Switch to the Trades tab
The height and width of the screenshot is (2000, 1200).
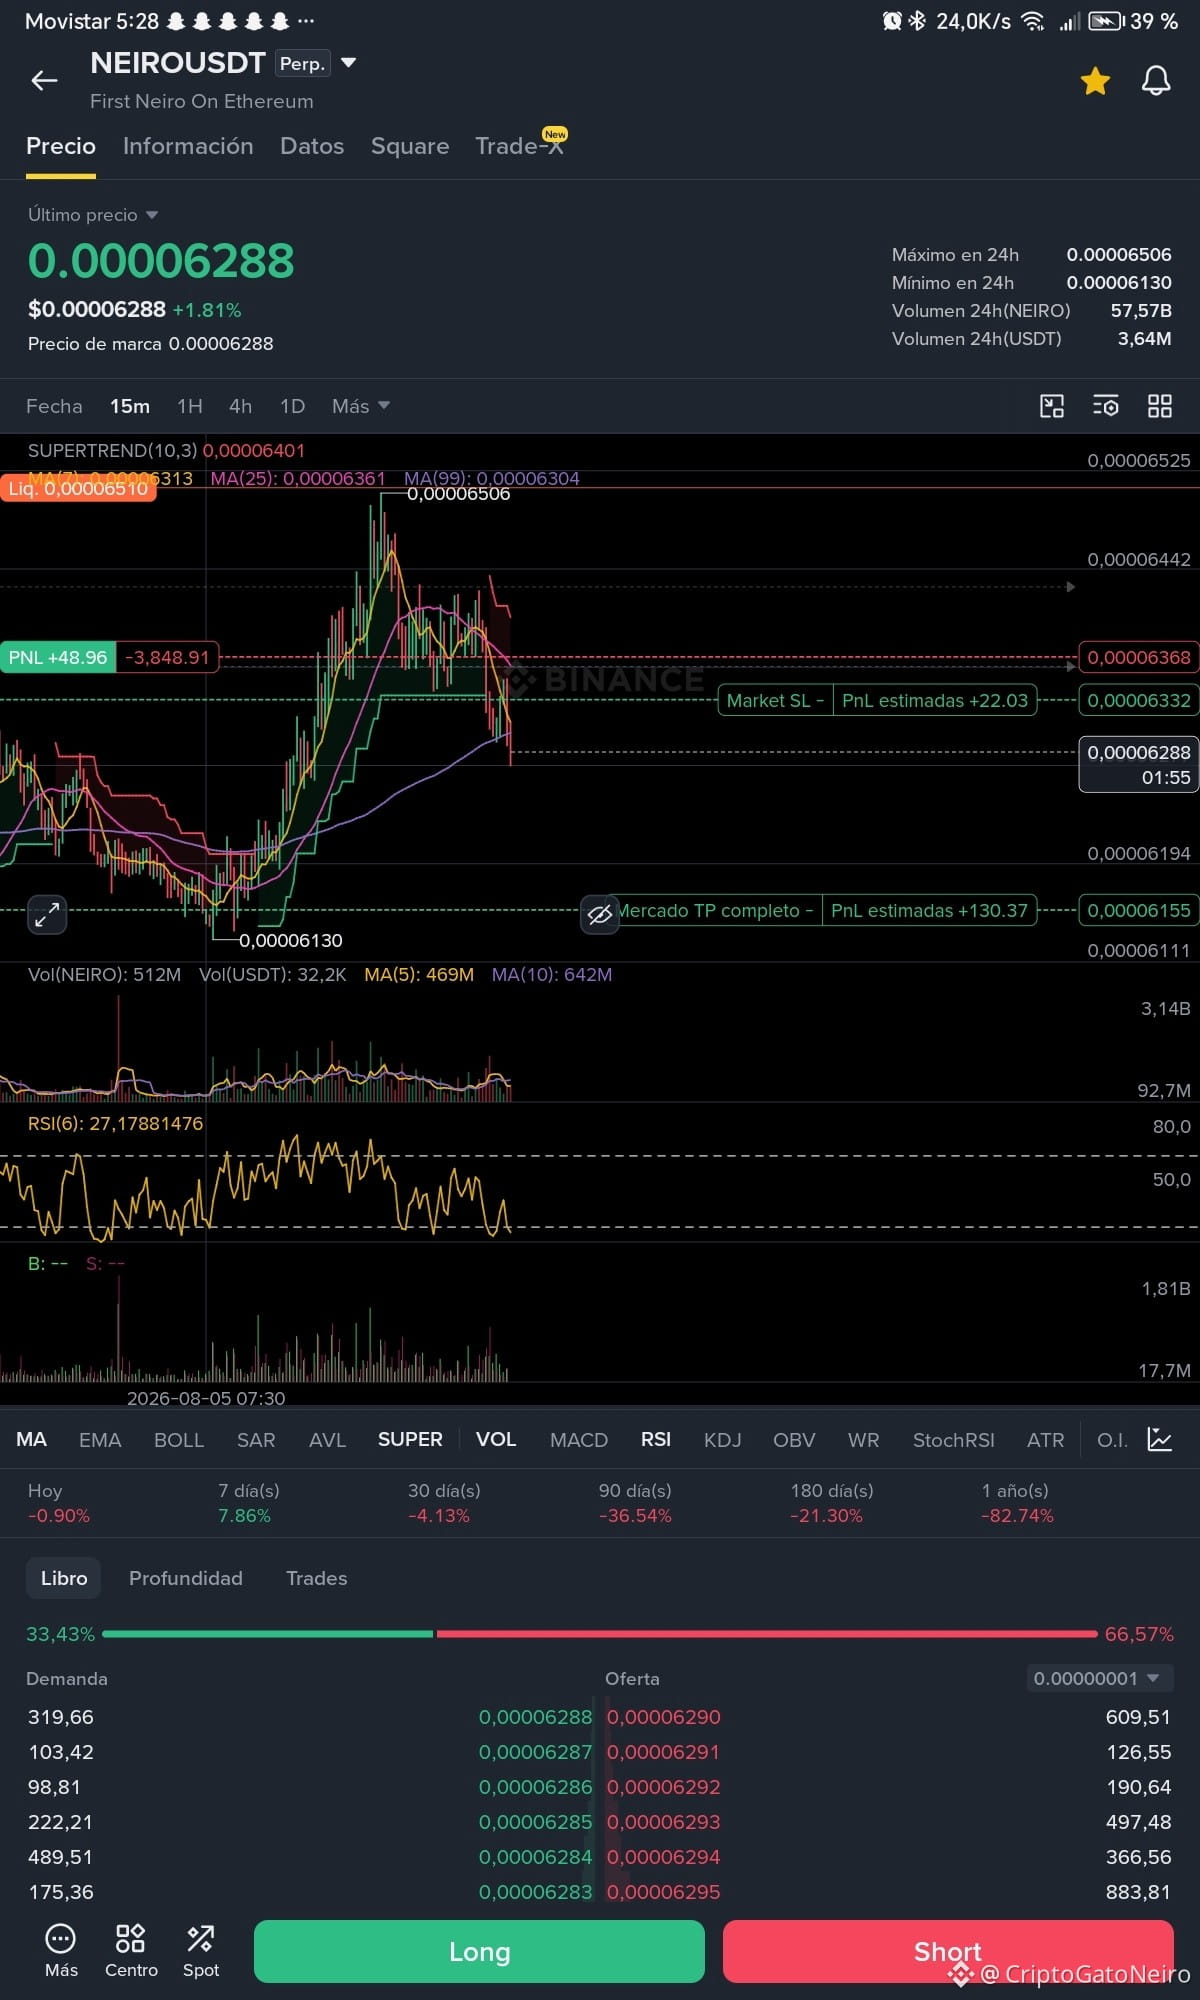tap(316, 1578)
